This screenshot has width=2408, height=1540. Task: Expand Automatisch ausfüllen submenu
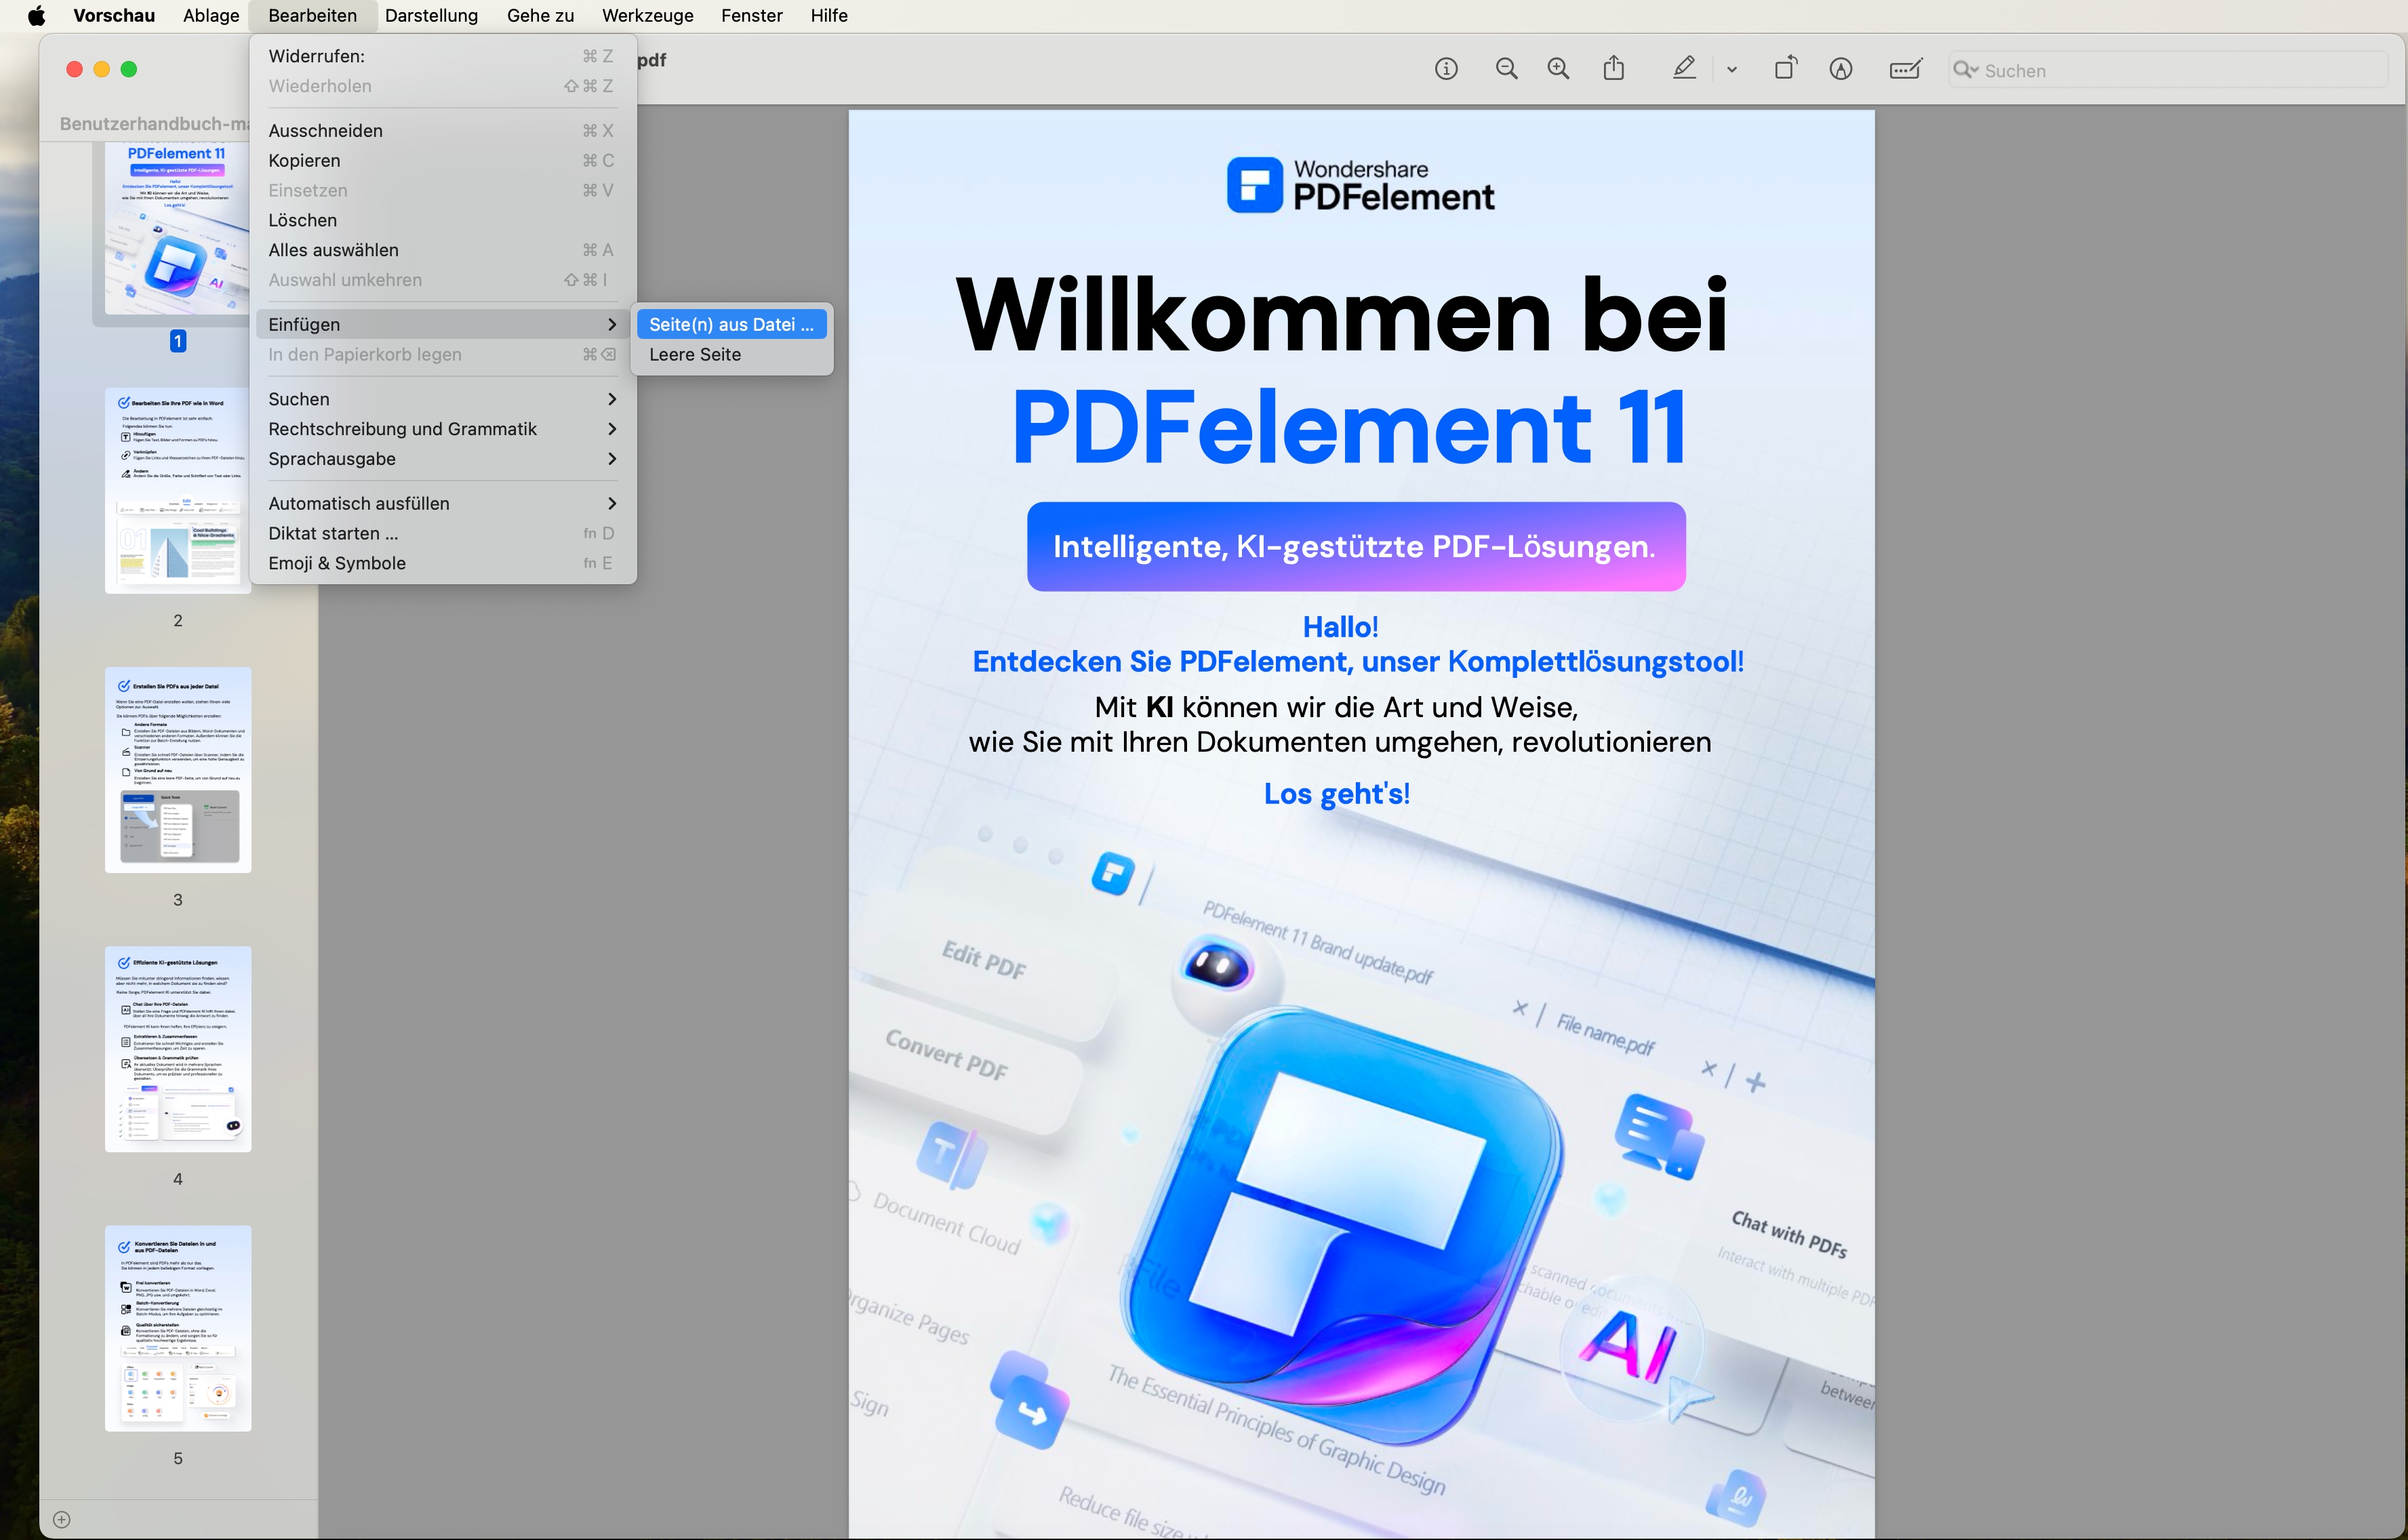coord(442,503)
